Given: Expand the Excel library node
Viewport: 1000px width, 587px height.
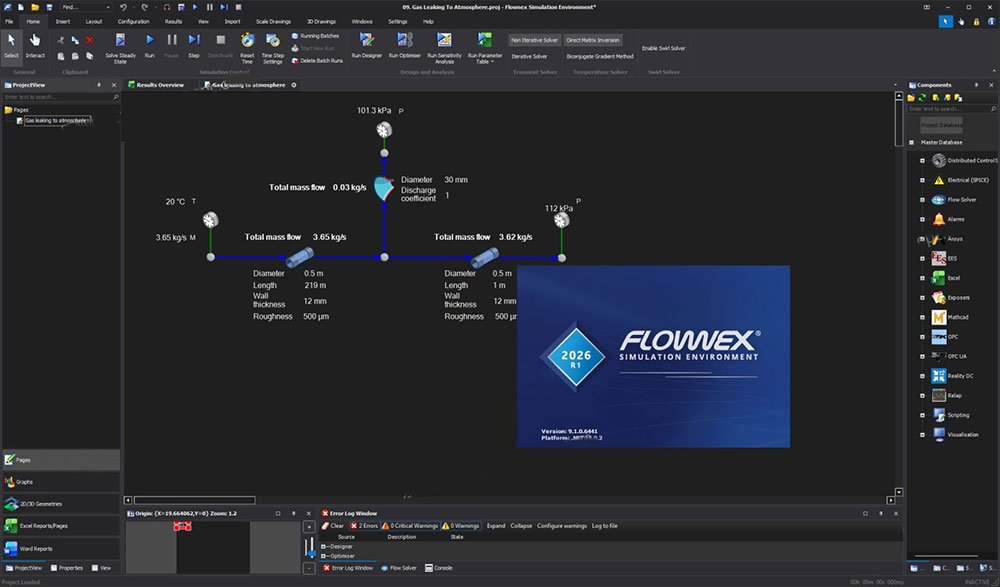Looking at the screenshot, I should click(x=922, y=278).
